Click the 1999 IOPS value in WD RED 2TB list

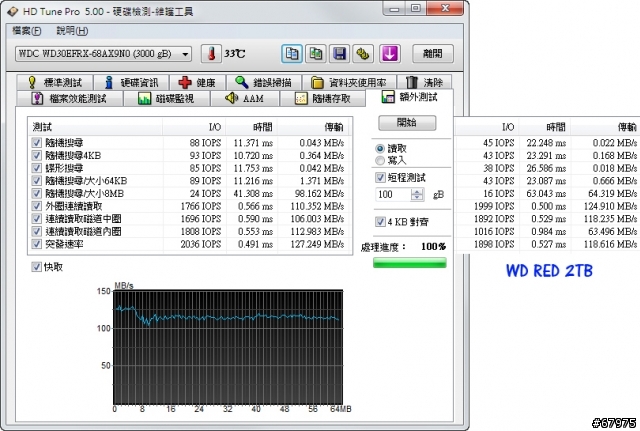pyautogui.click(x=494, y=206)
